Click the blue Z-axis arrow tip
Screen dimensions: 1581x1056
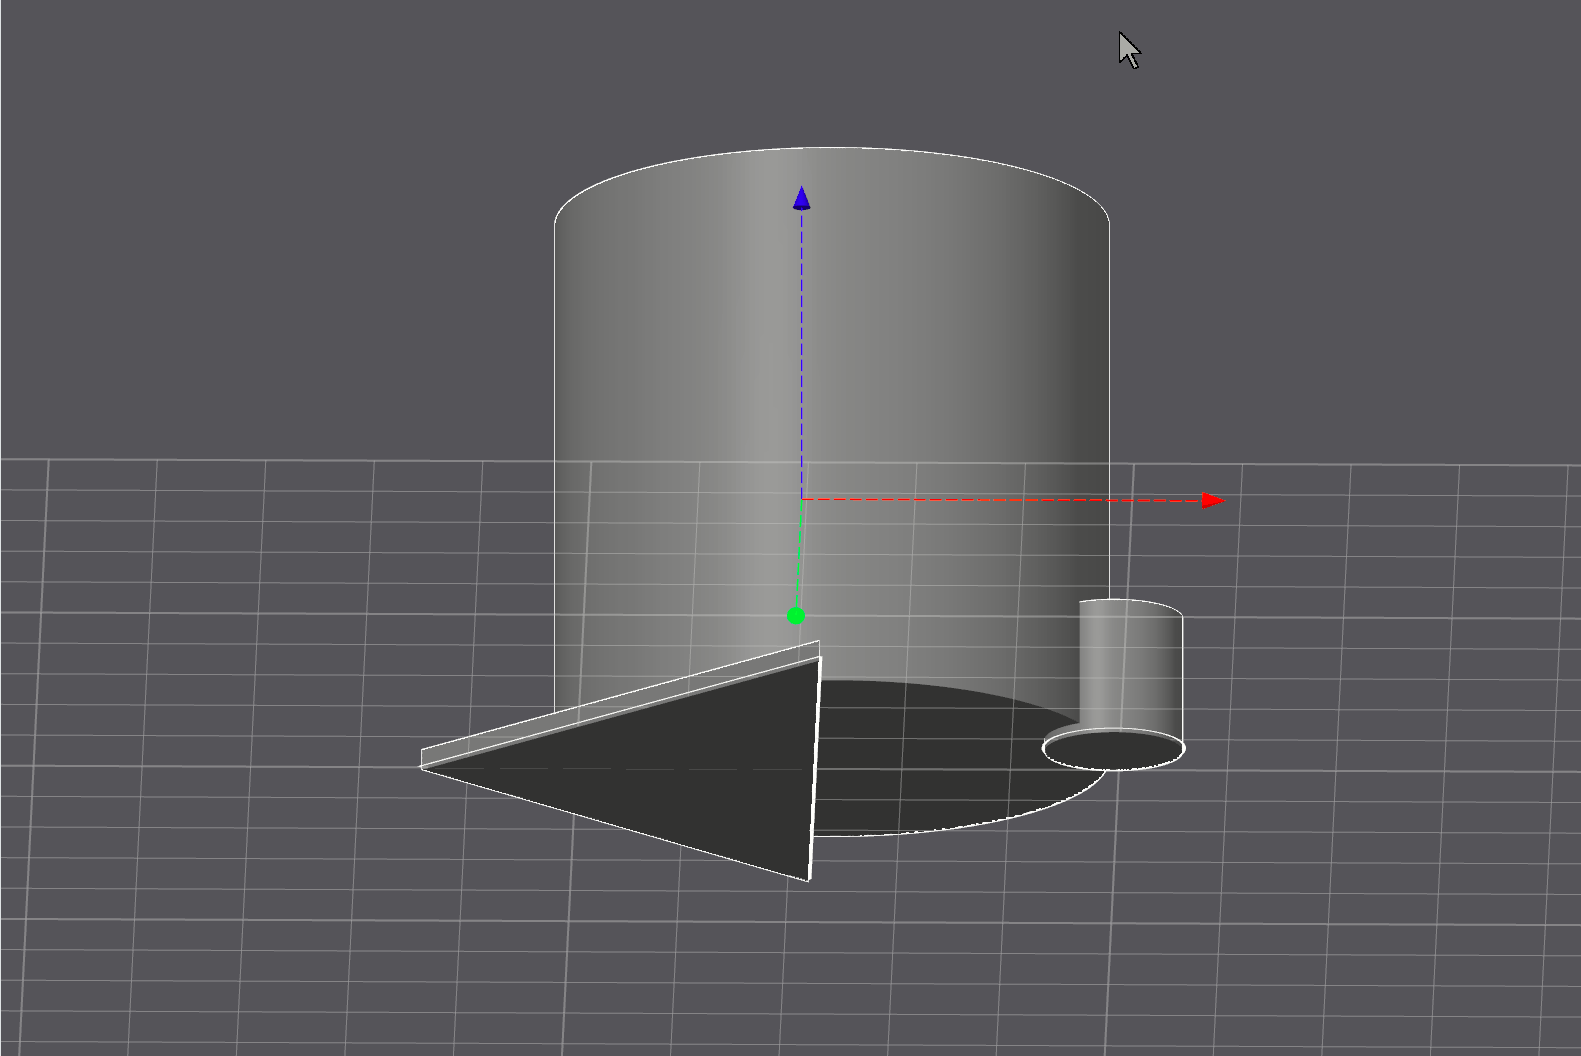coord(801,198)
